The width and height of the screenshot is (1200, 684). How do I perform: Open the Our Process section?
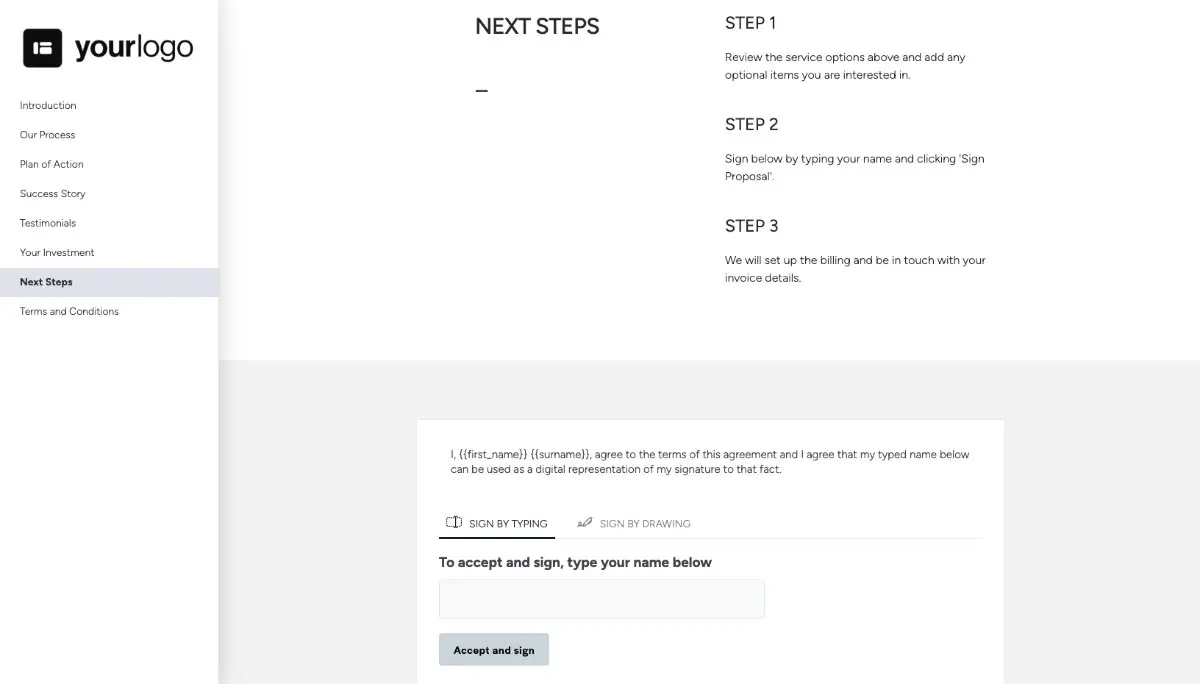pos(47,134)
